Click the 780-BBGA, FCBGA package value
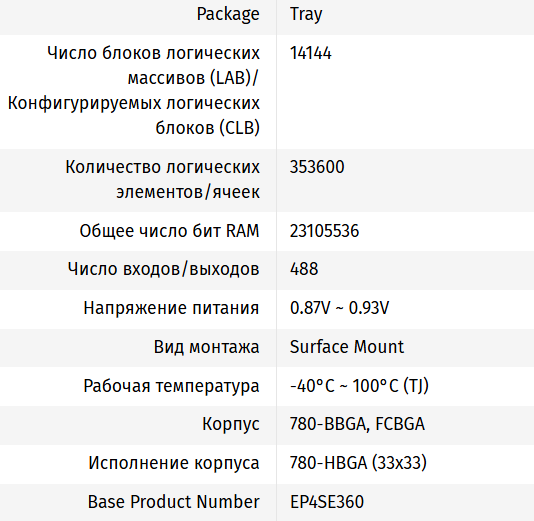This screenshot has height=521, width=534. tap(357, 424)
